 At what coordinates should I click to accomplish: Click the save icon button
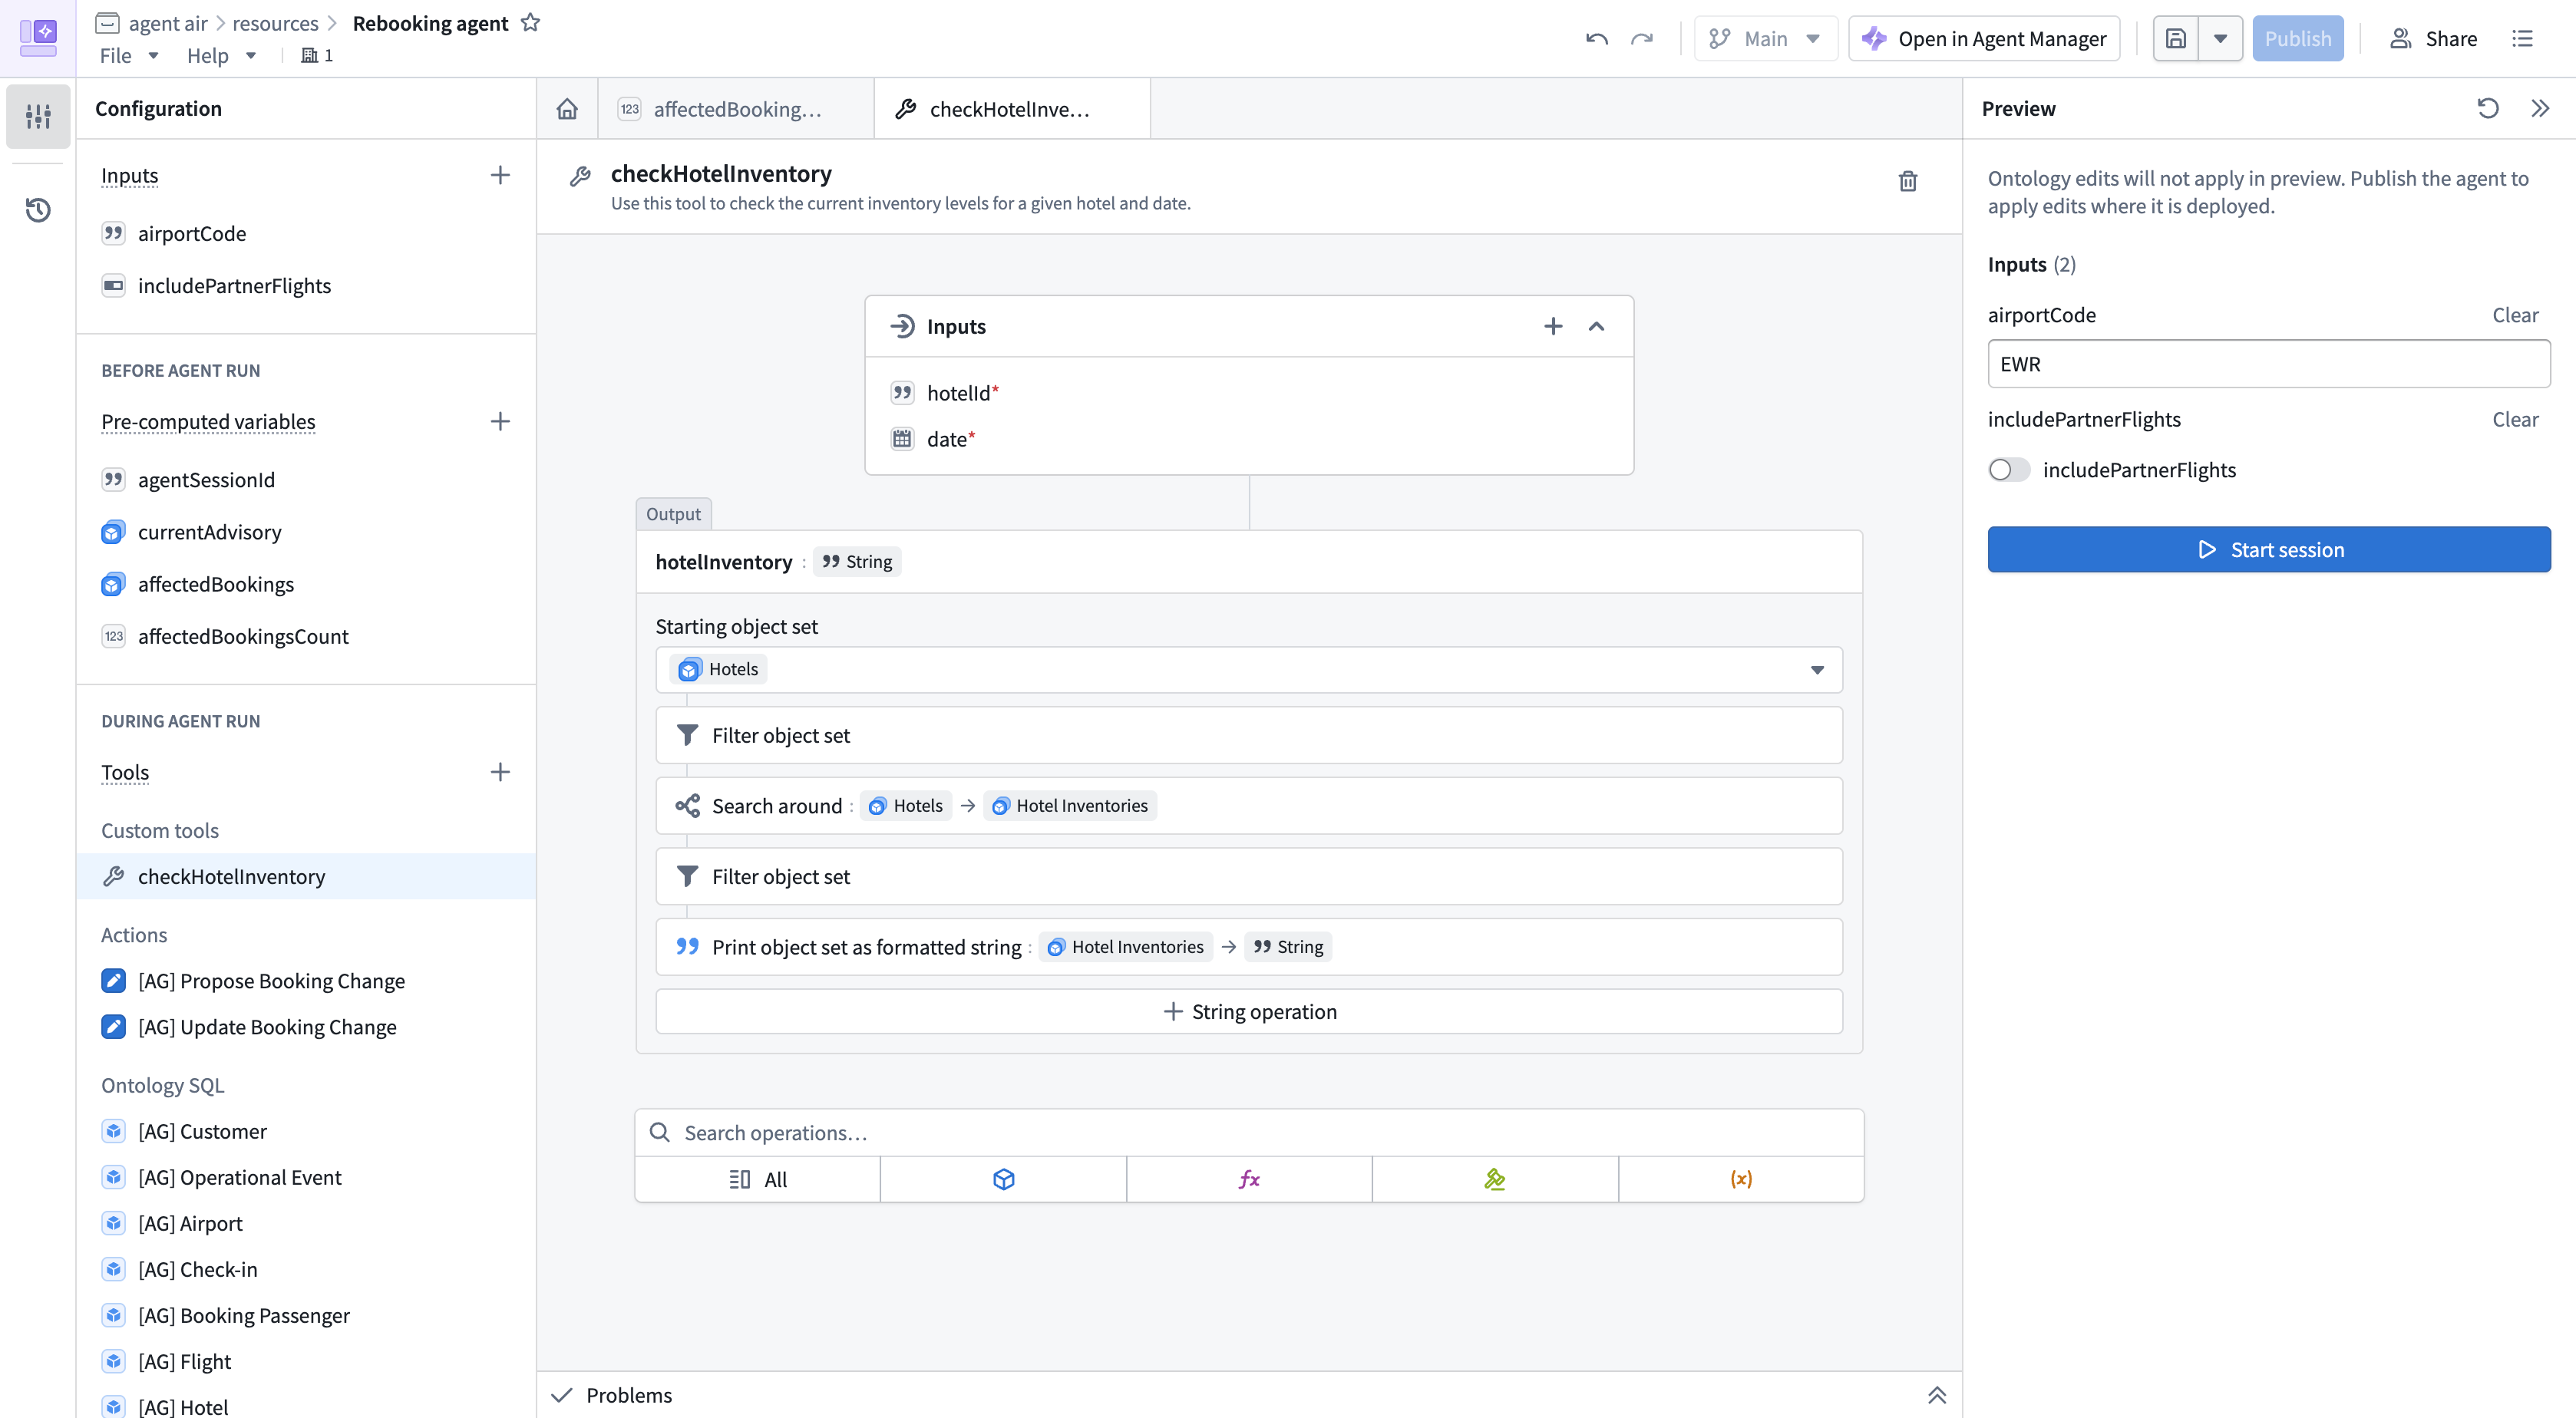[x=2176, y=39]
